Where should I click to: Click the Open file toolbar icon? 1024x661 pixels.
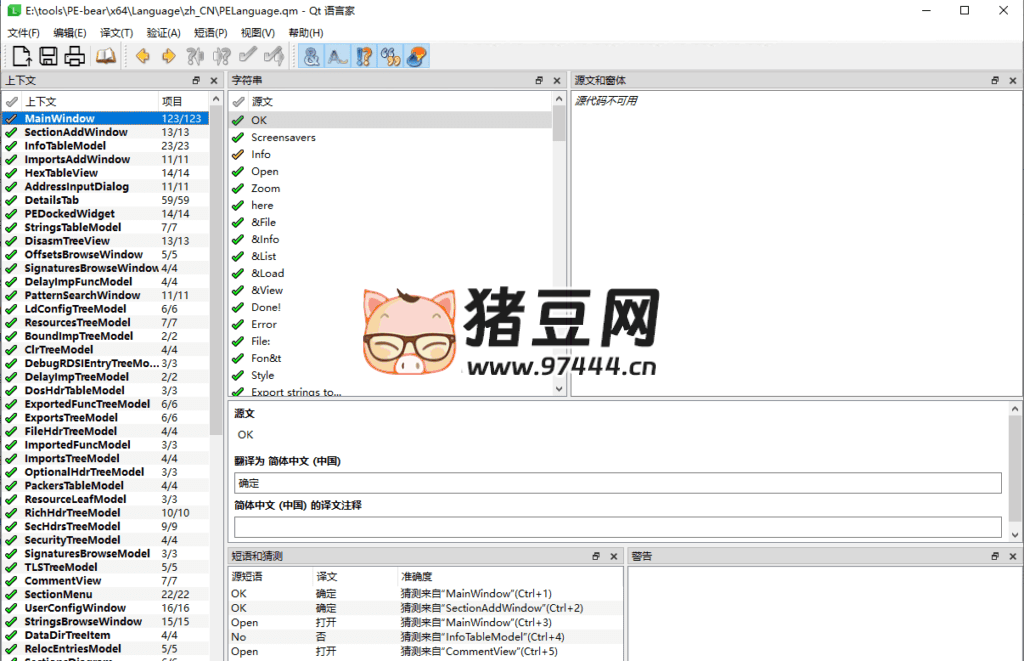click(21, 55)
